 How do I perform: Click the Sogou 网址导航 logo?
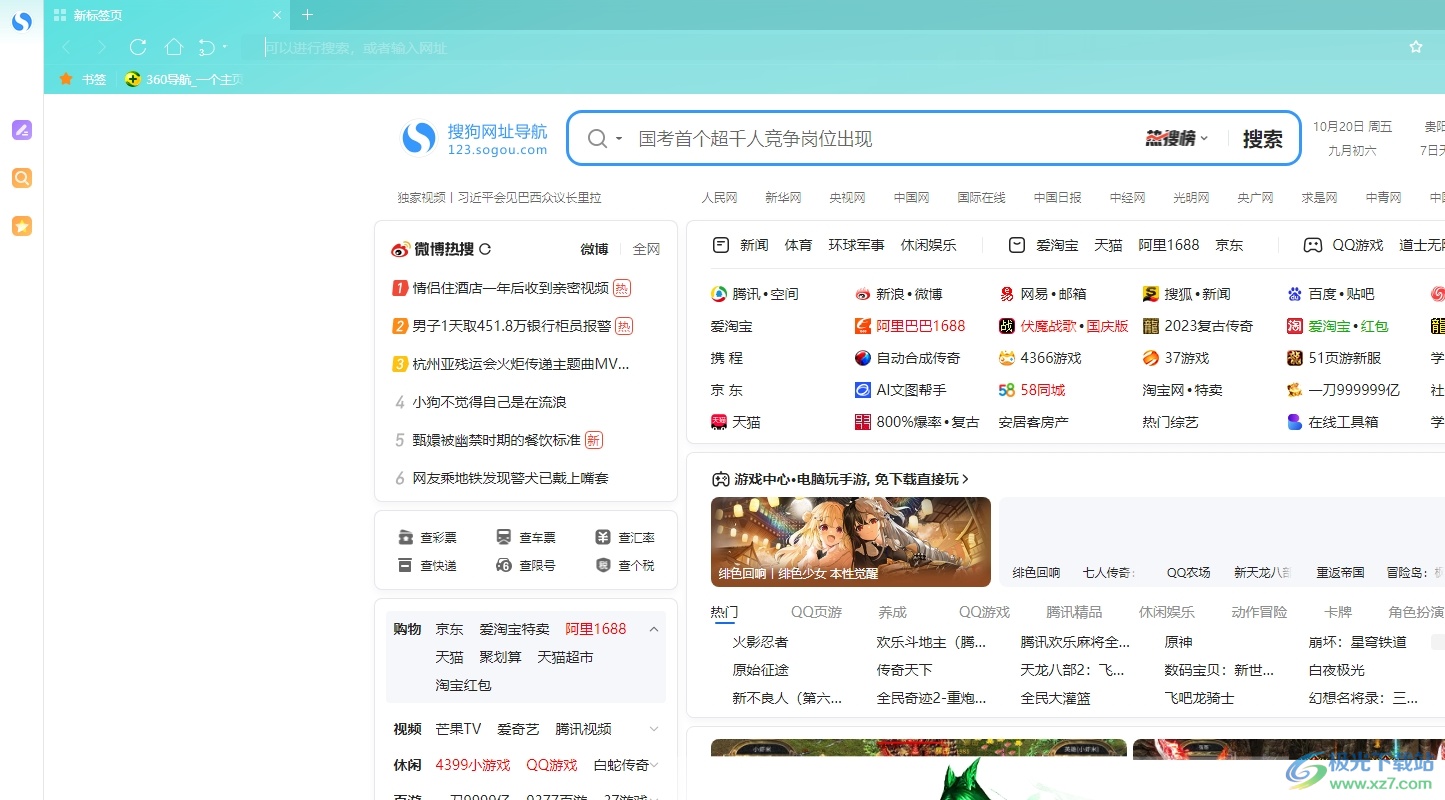474,138
